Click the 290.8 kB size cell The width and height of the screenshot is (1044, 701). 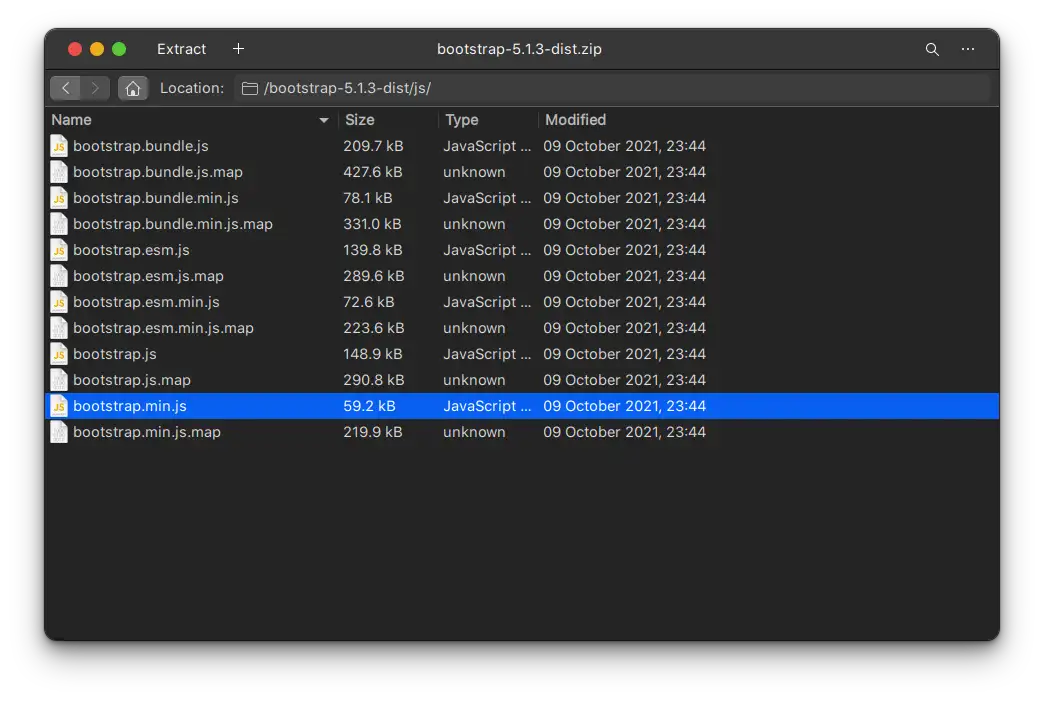374,379
